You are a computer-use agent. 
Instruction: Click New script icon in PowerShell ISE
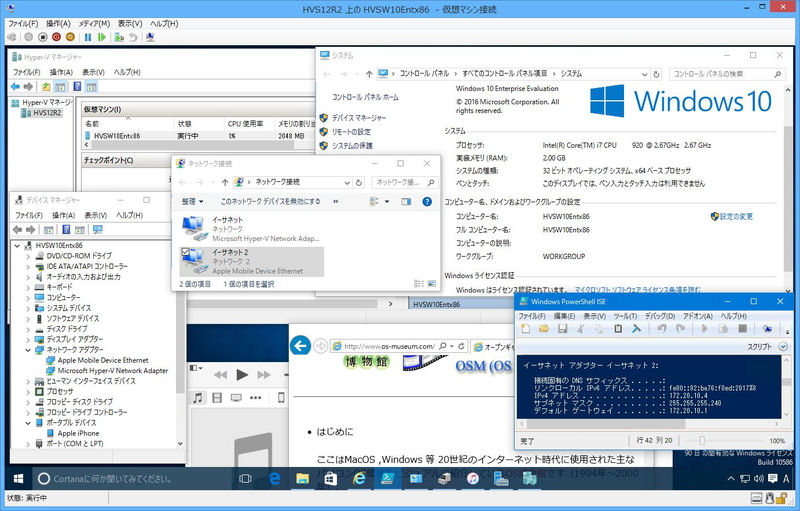(x=526, y=329)
